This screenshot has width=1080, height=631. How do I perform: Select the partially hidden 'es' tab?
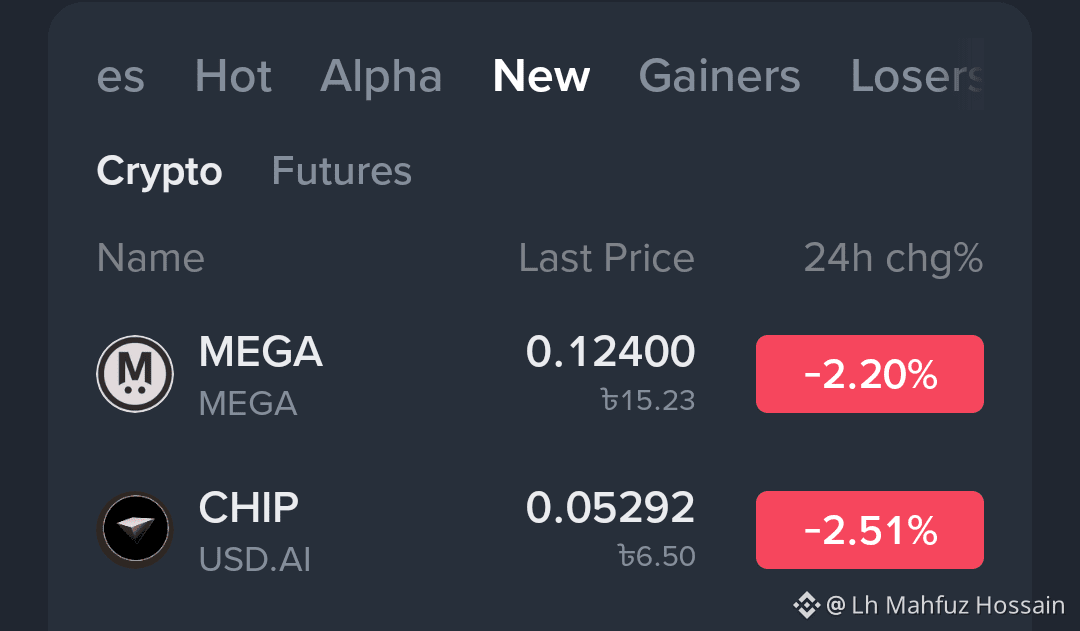point(121,77)
